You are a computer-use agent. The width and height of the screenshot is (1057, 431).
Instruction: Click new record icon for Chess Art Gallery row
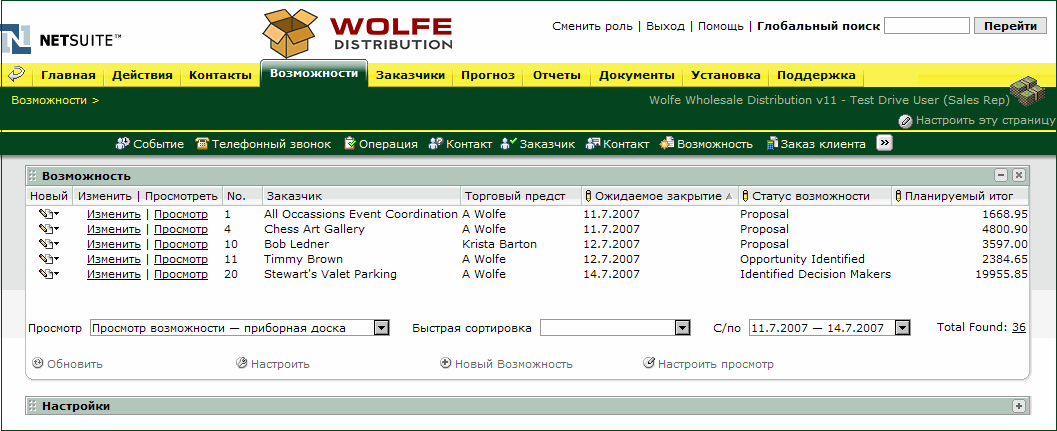point(48,229)
